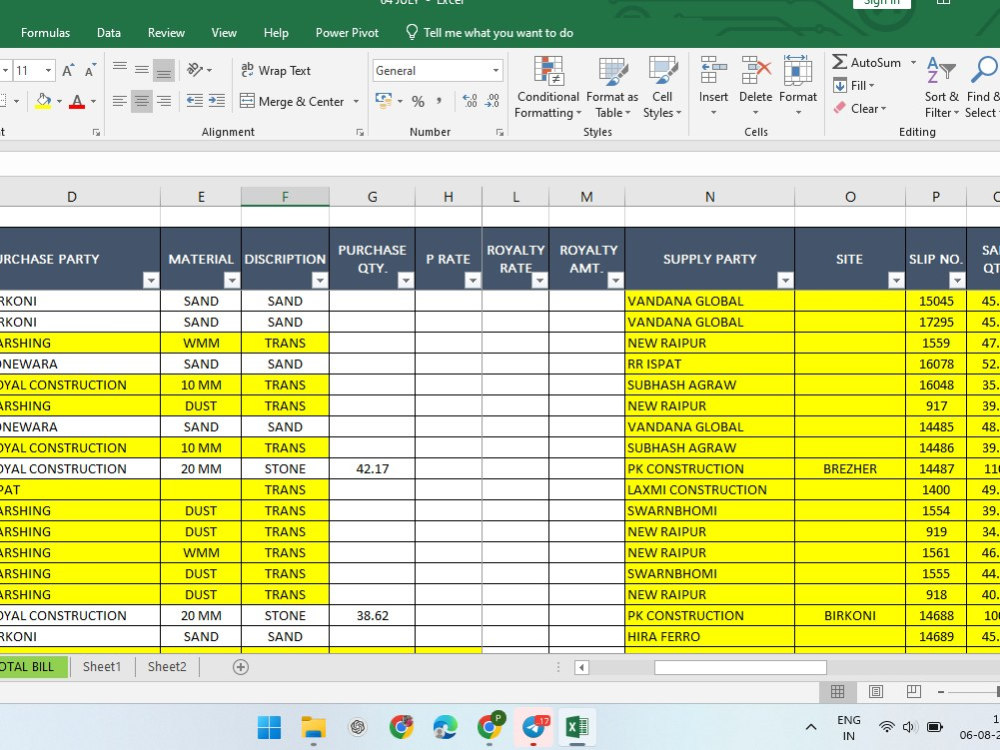
Task: Increase decimal places
Action: click(x=469, y=101)
